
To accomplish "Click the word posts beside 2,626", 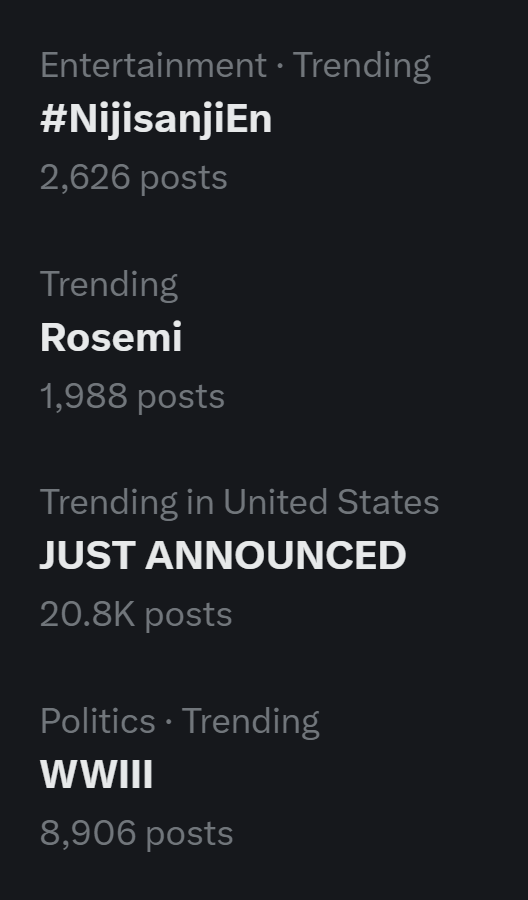I will click(184, 179).
